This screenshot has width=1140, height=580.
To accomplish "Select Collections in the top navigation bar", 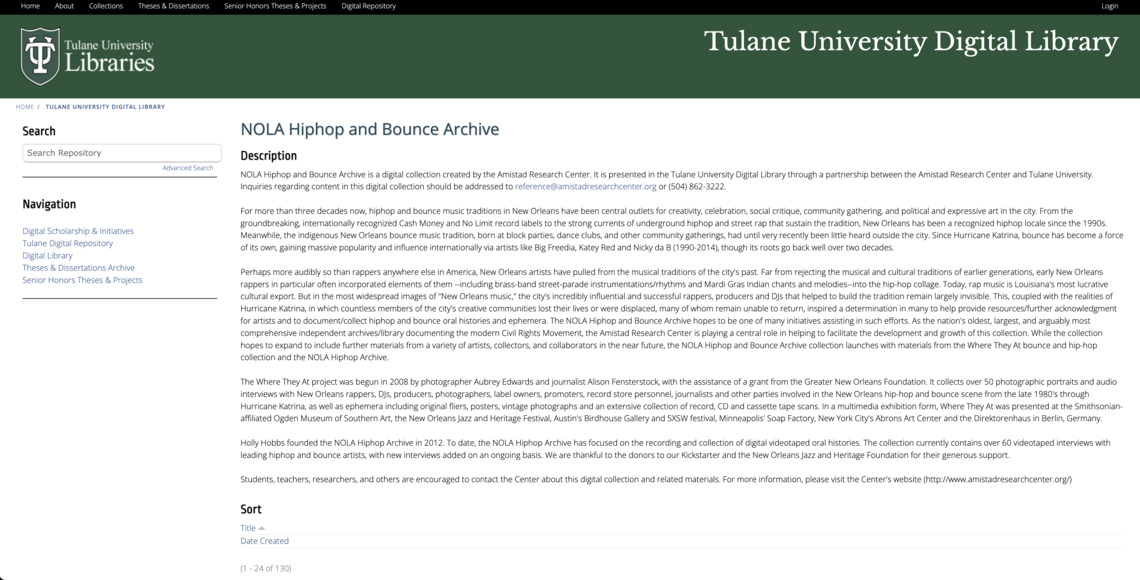I will pyautogui.click(x=106, y=5).
